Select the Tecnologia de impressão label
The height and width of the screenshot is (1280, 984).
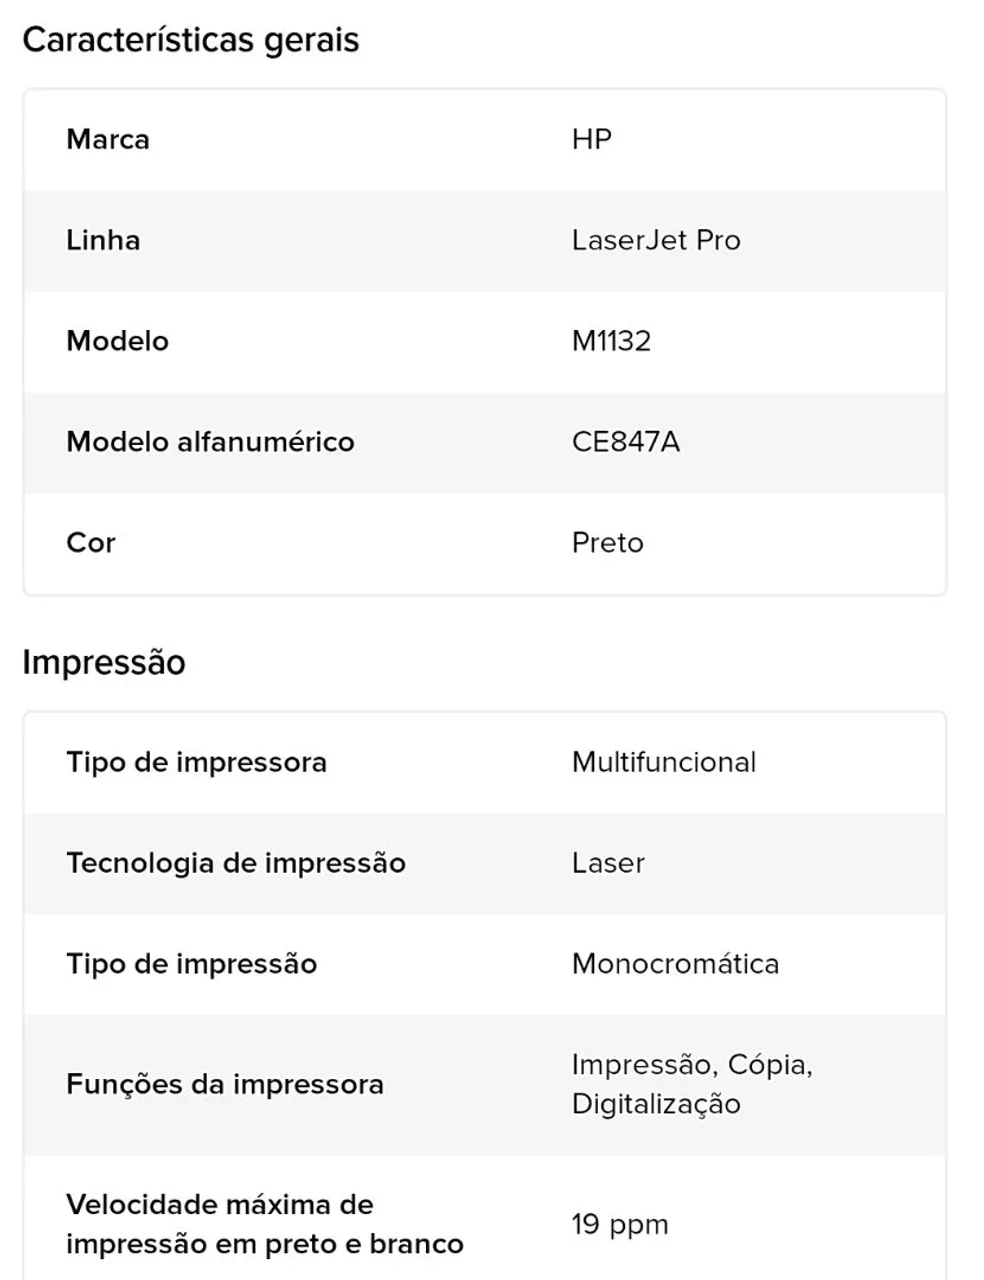point(236,864)
